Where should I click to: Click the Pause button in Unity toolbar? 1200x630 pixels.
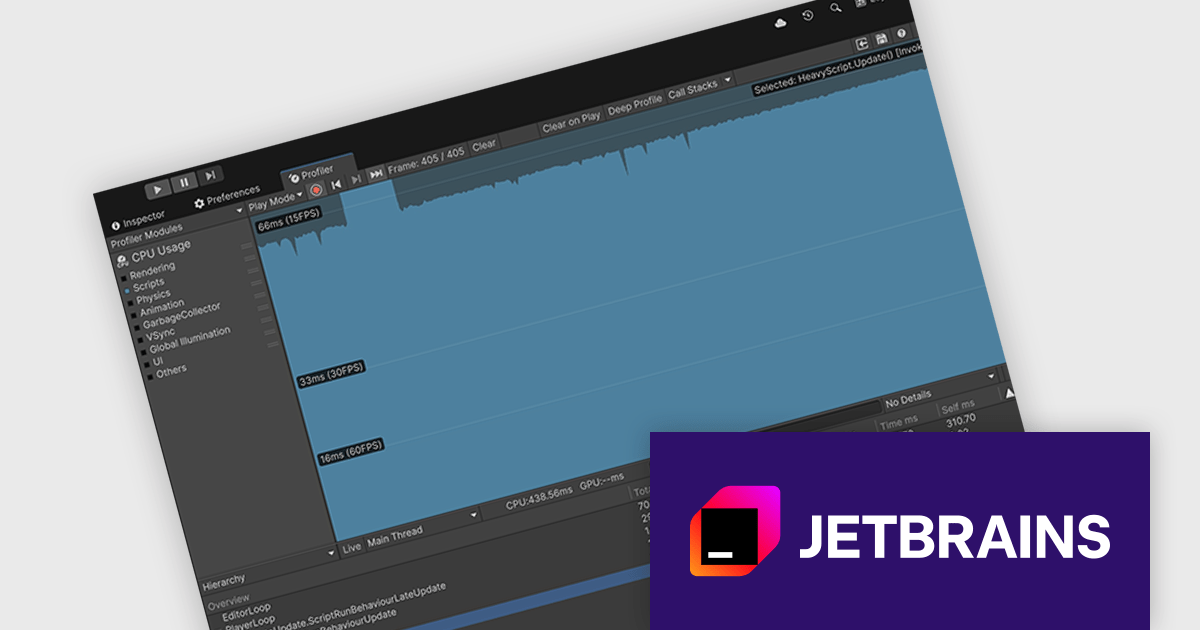coord(184,183)
